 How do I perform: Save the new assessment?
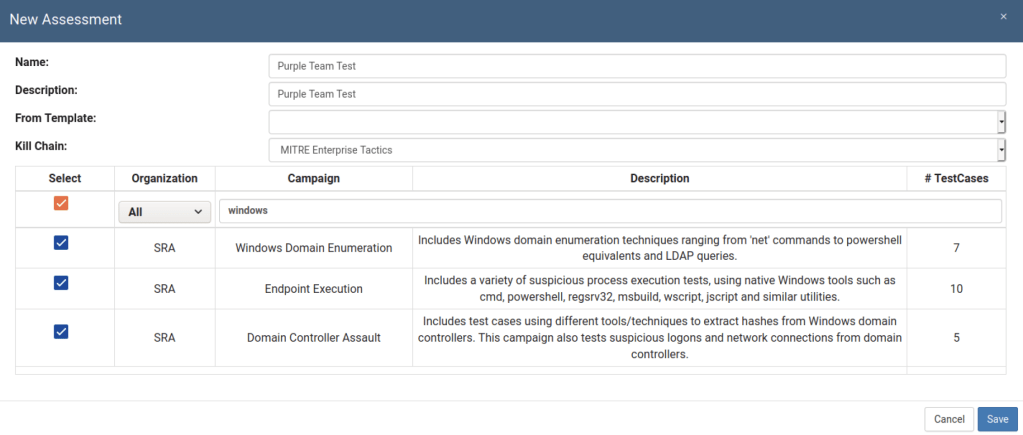(x=998, y=419)
